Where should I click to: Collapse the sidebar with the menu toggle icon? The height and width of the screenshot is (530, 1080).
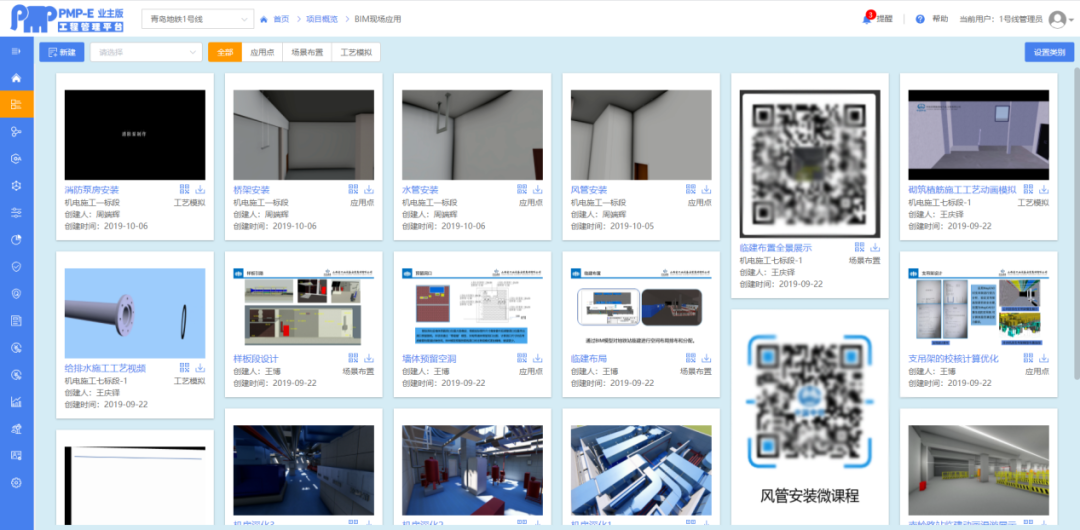[16, 51]
